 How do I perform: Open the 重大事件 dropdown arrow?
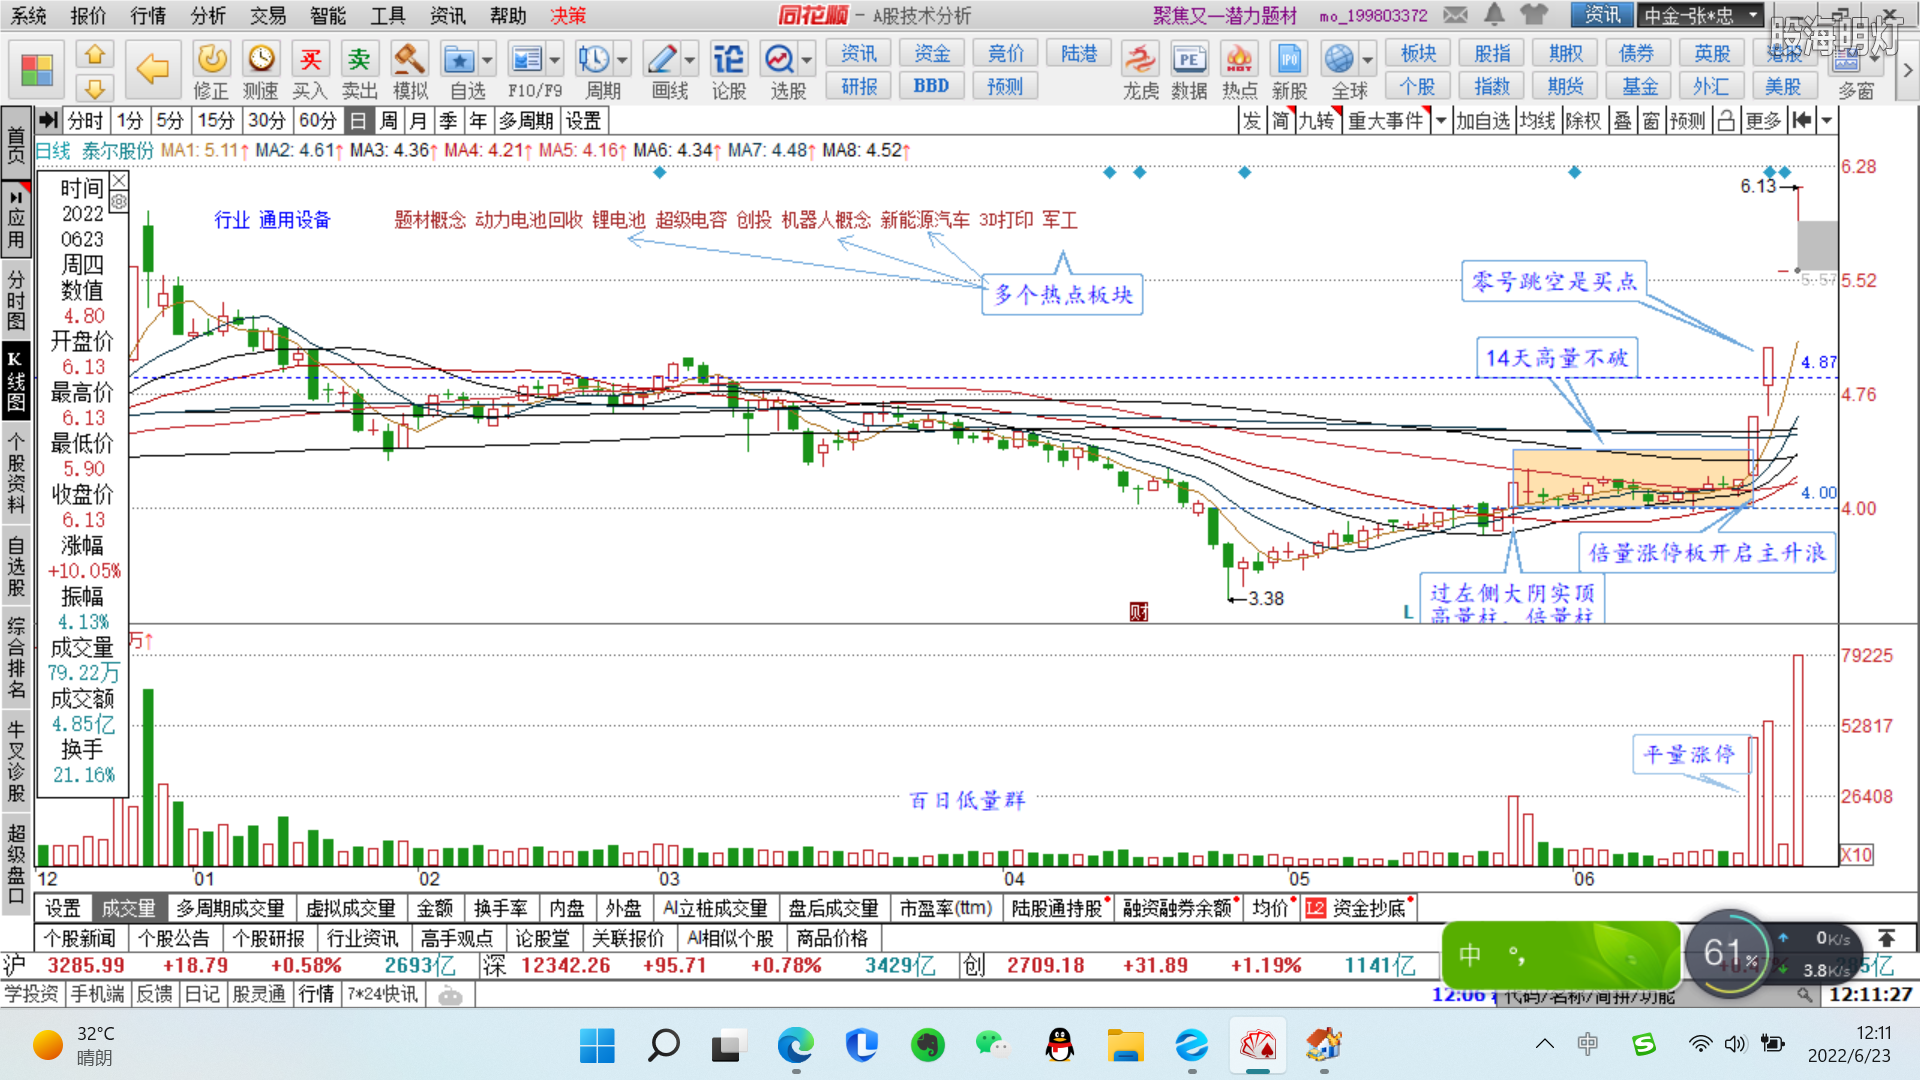point(1441,121)
